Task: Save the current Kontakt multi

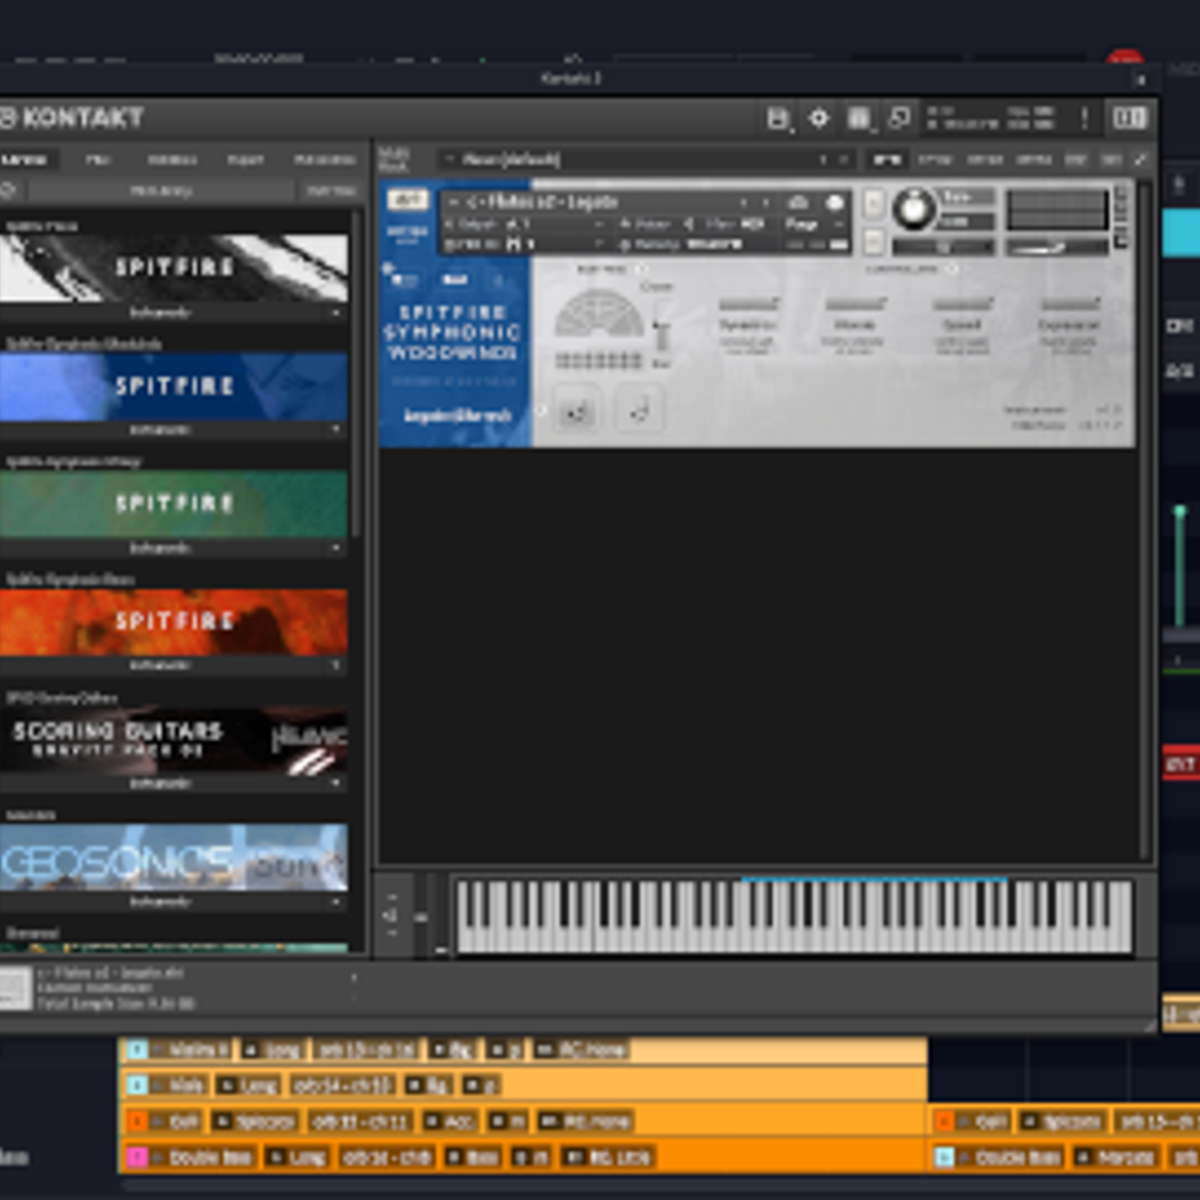Action: click(x=778, y=120)
